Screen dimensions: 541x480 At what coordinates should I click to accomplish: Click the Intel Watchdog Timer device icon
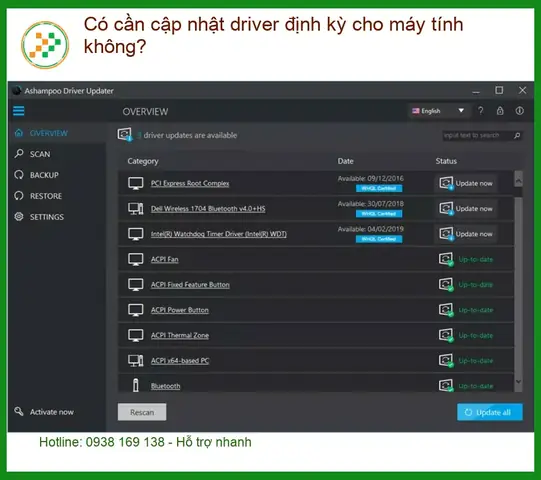point(136,234)
